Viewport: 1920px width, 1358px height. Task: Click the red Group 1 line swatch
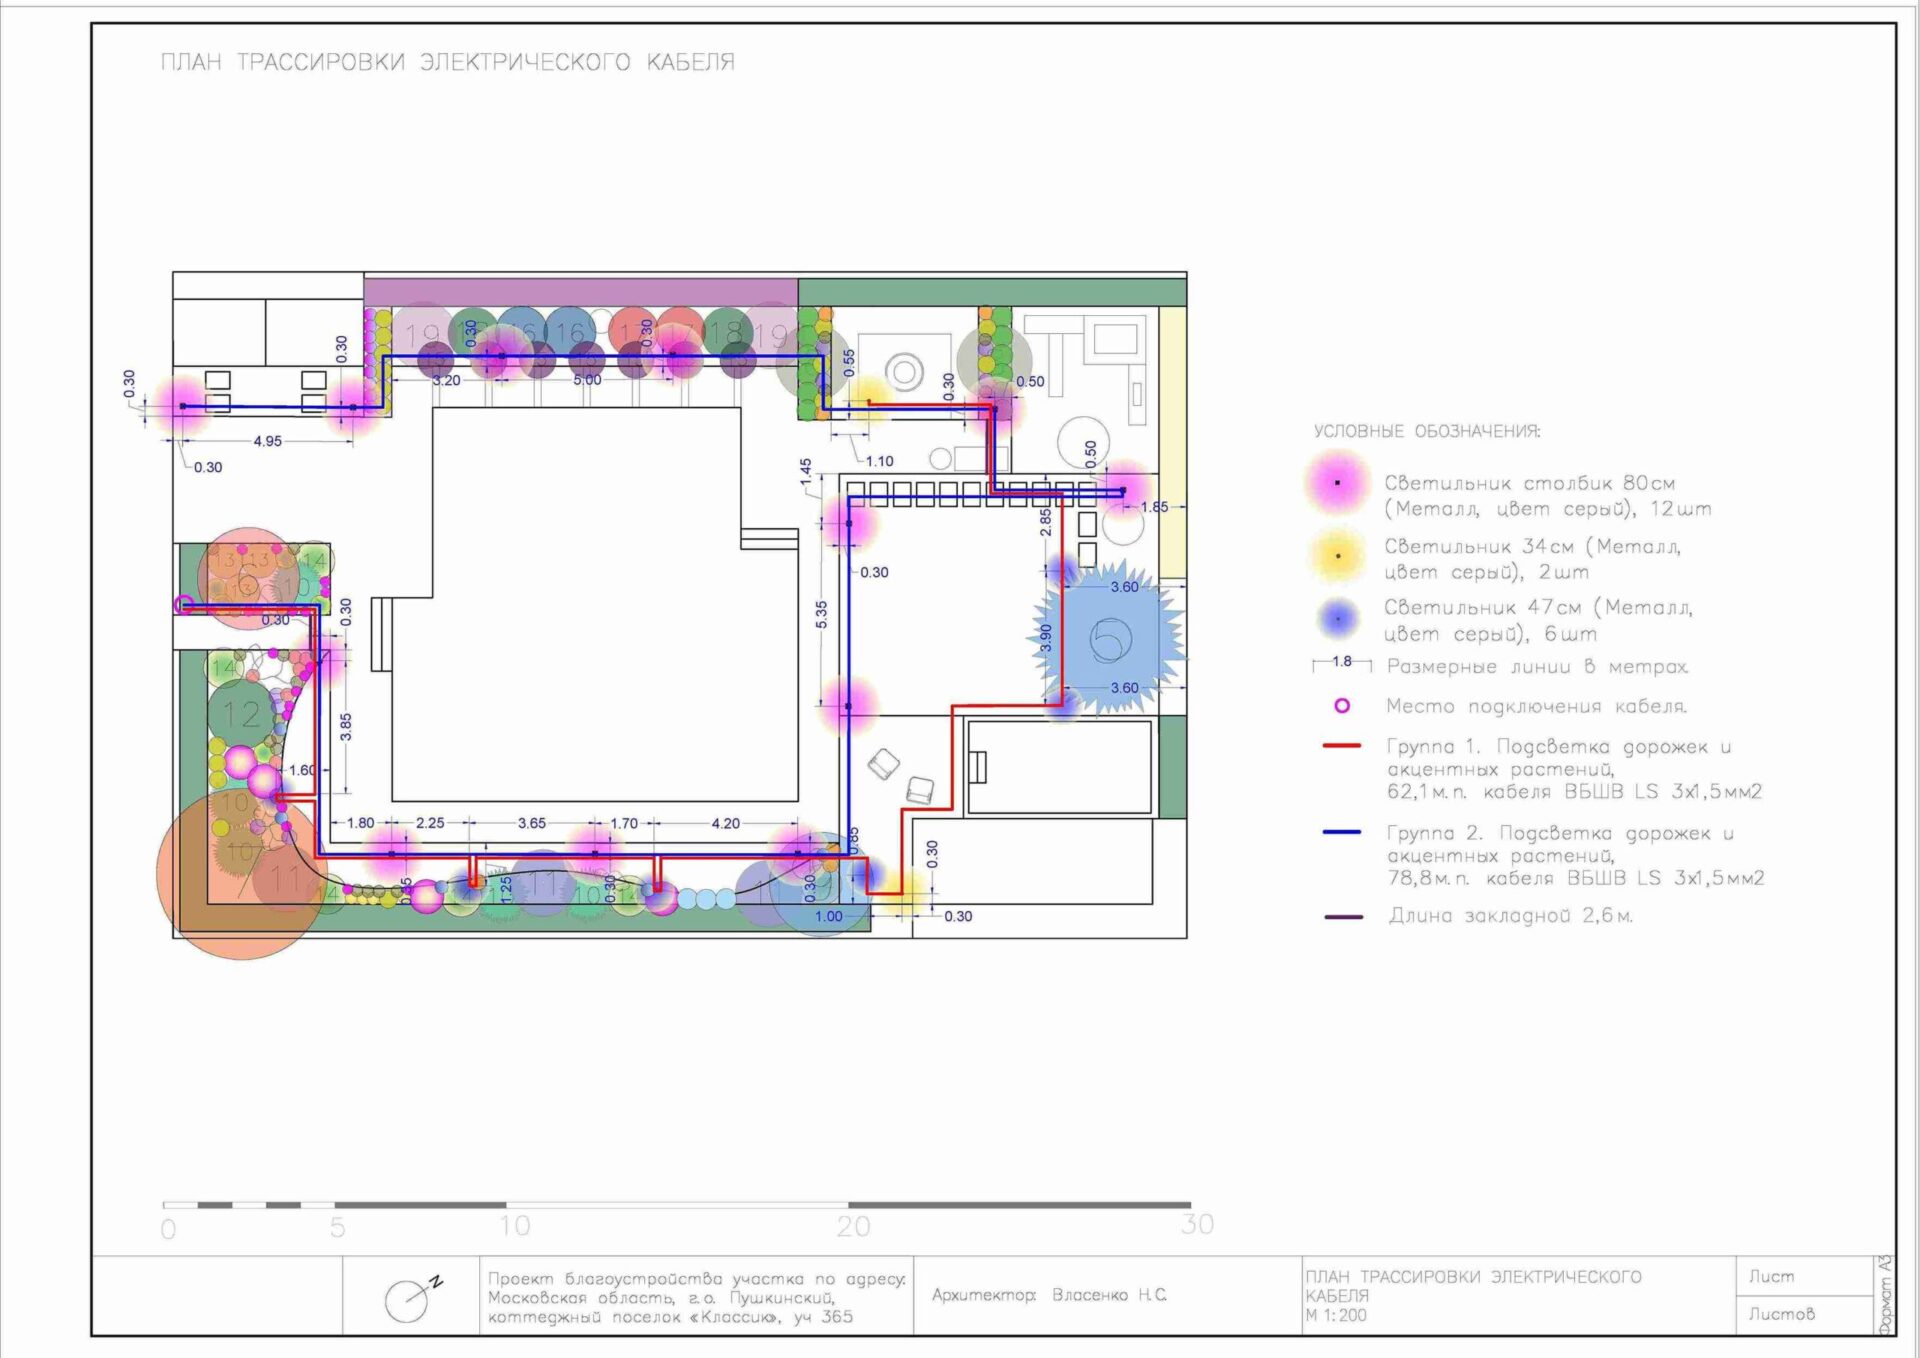pos(1342,746)
